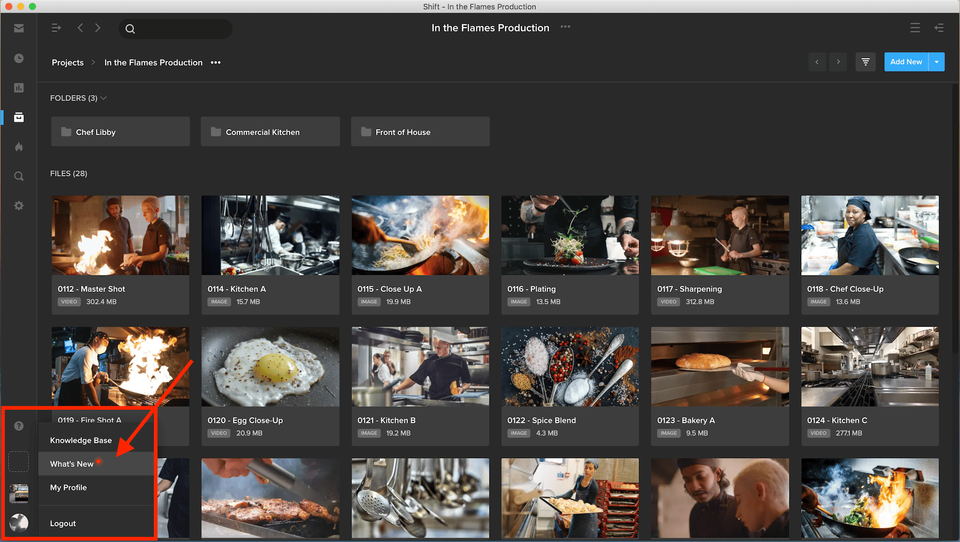Open the flame icon in sidebar

coord(19,147)
